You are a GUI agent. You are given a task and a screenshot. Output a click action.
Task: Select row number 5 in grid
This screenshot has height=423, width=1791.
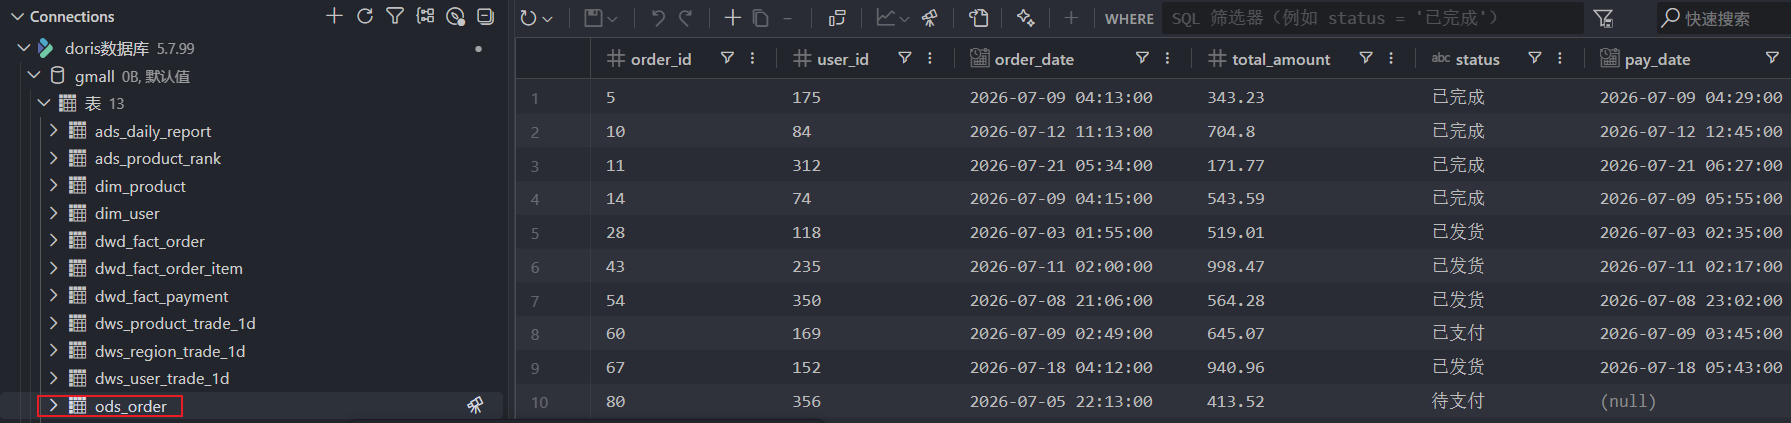click(535, 233)
